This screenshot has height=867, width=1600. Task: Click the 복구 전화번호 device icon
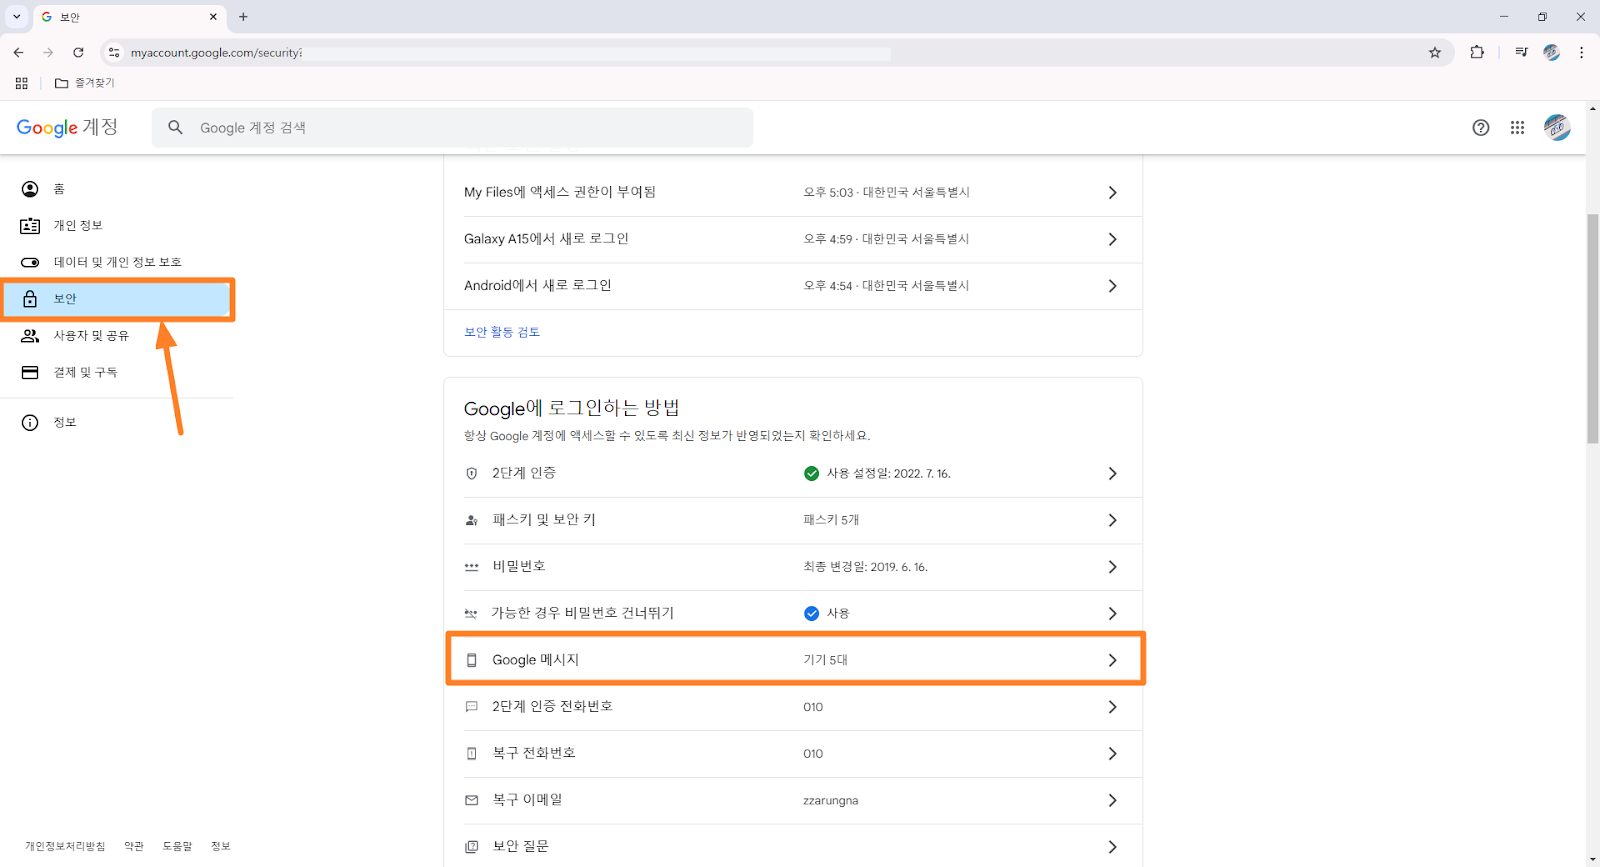coord(472,754)
